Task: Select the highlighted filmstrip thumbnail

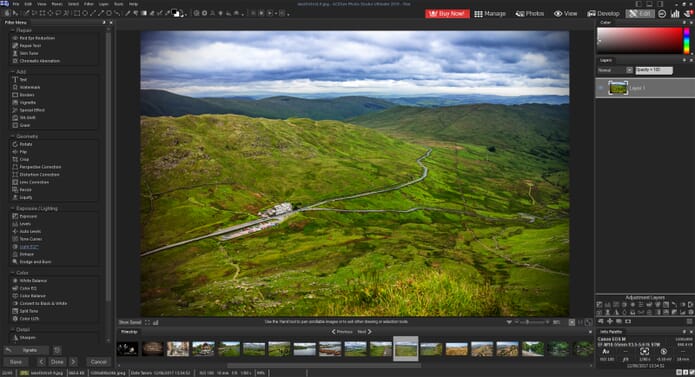Action: (406, 349)
